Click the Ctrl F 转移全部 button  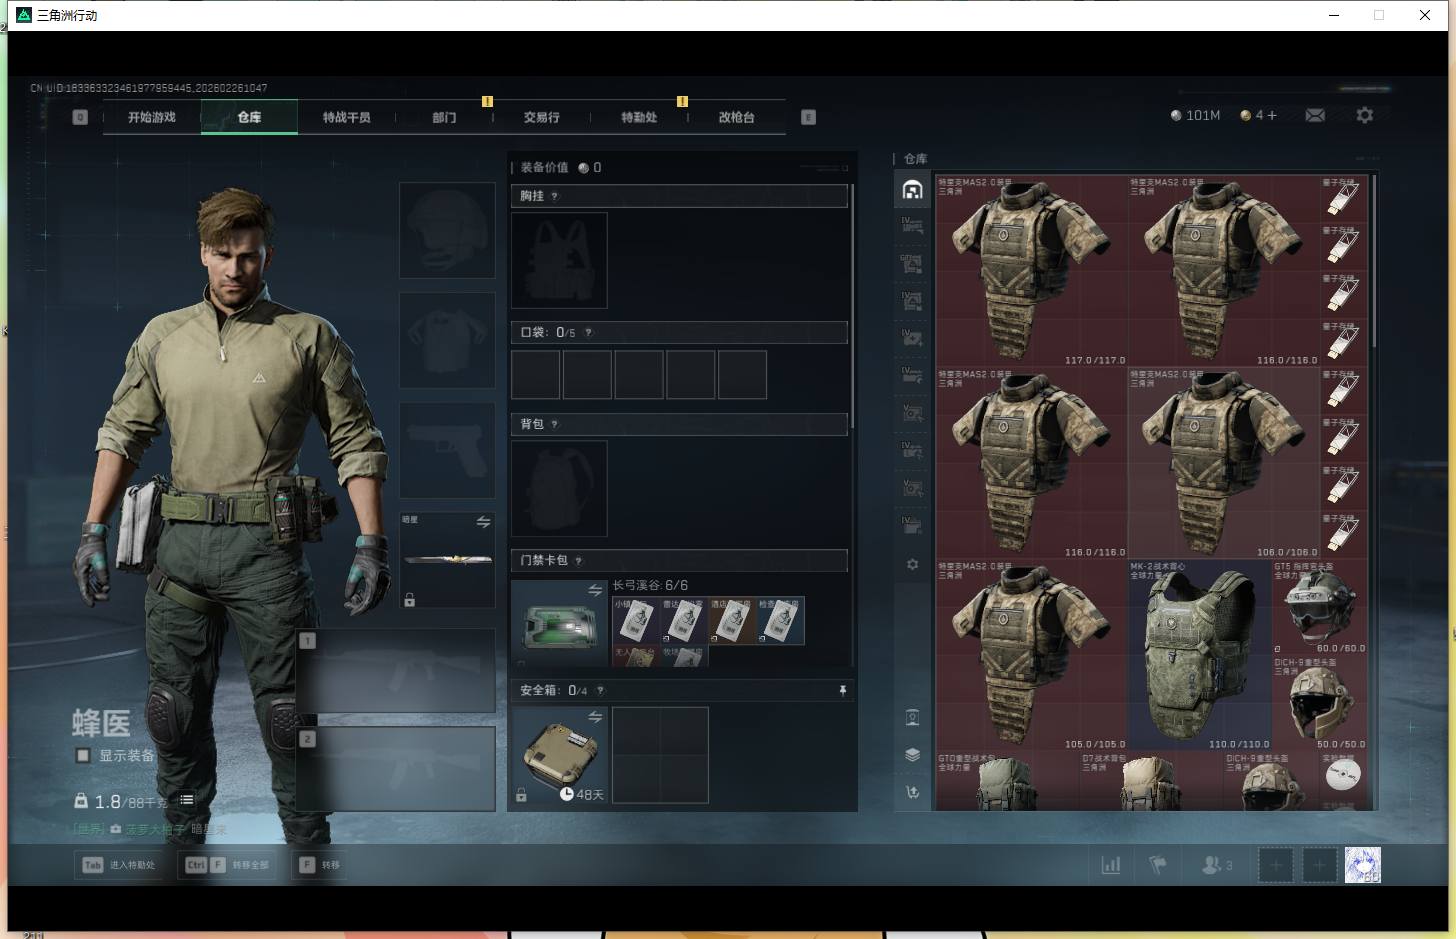coord(228,865)
